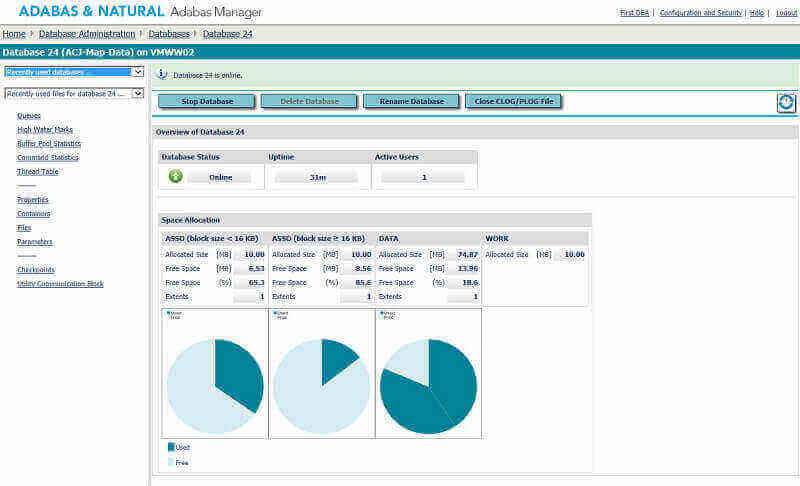800x486 pixels.
Task: Open Database Administration breadcrumb
Action: click(87, 34)
